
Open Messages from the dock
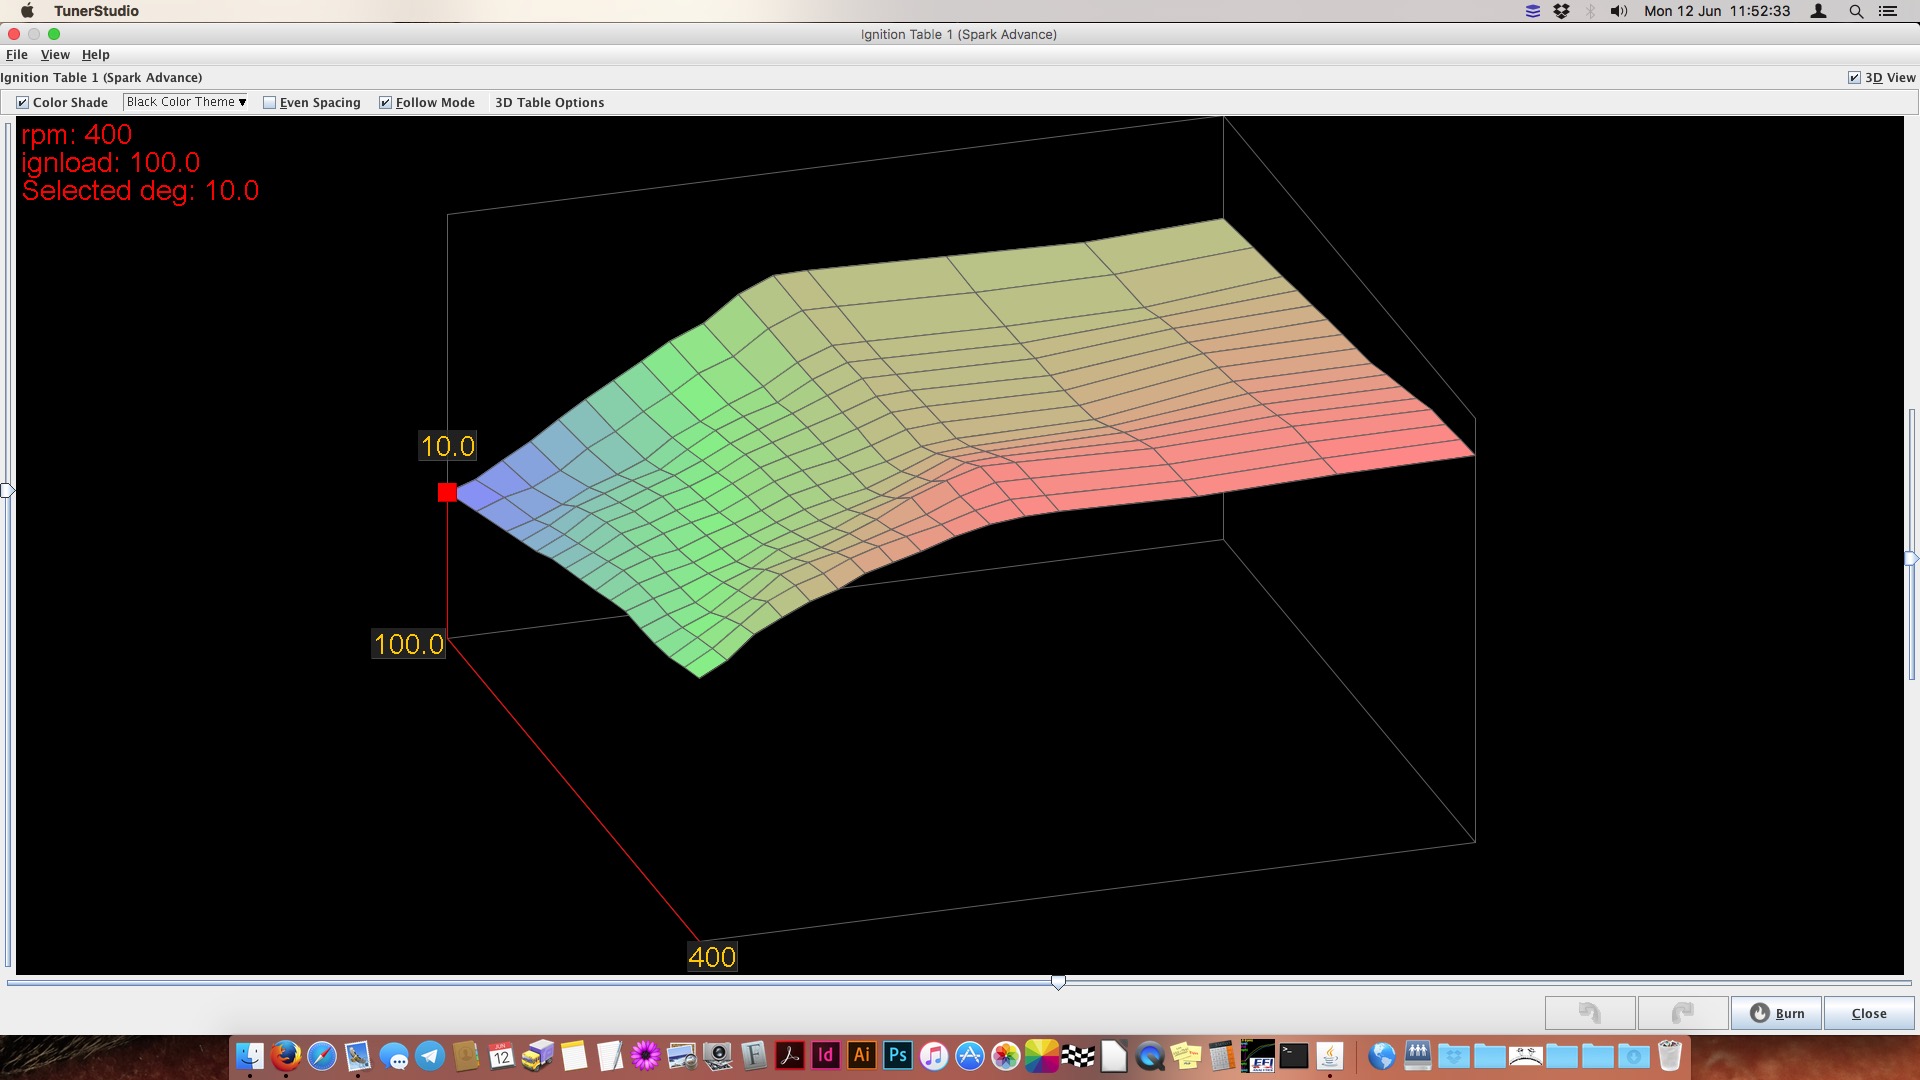(394, 1056)
